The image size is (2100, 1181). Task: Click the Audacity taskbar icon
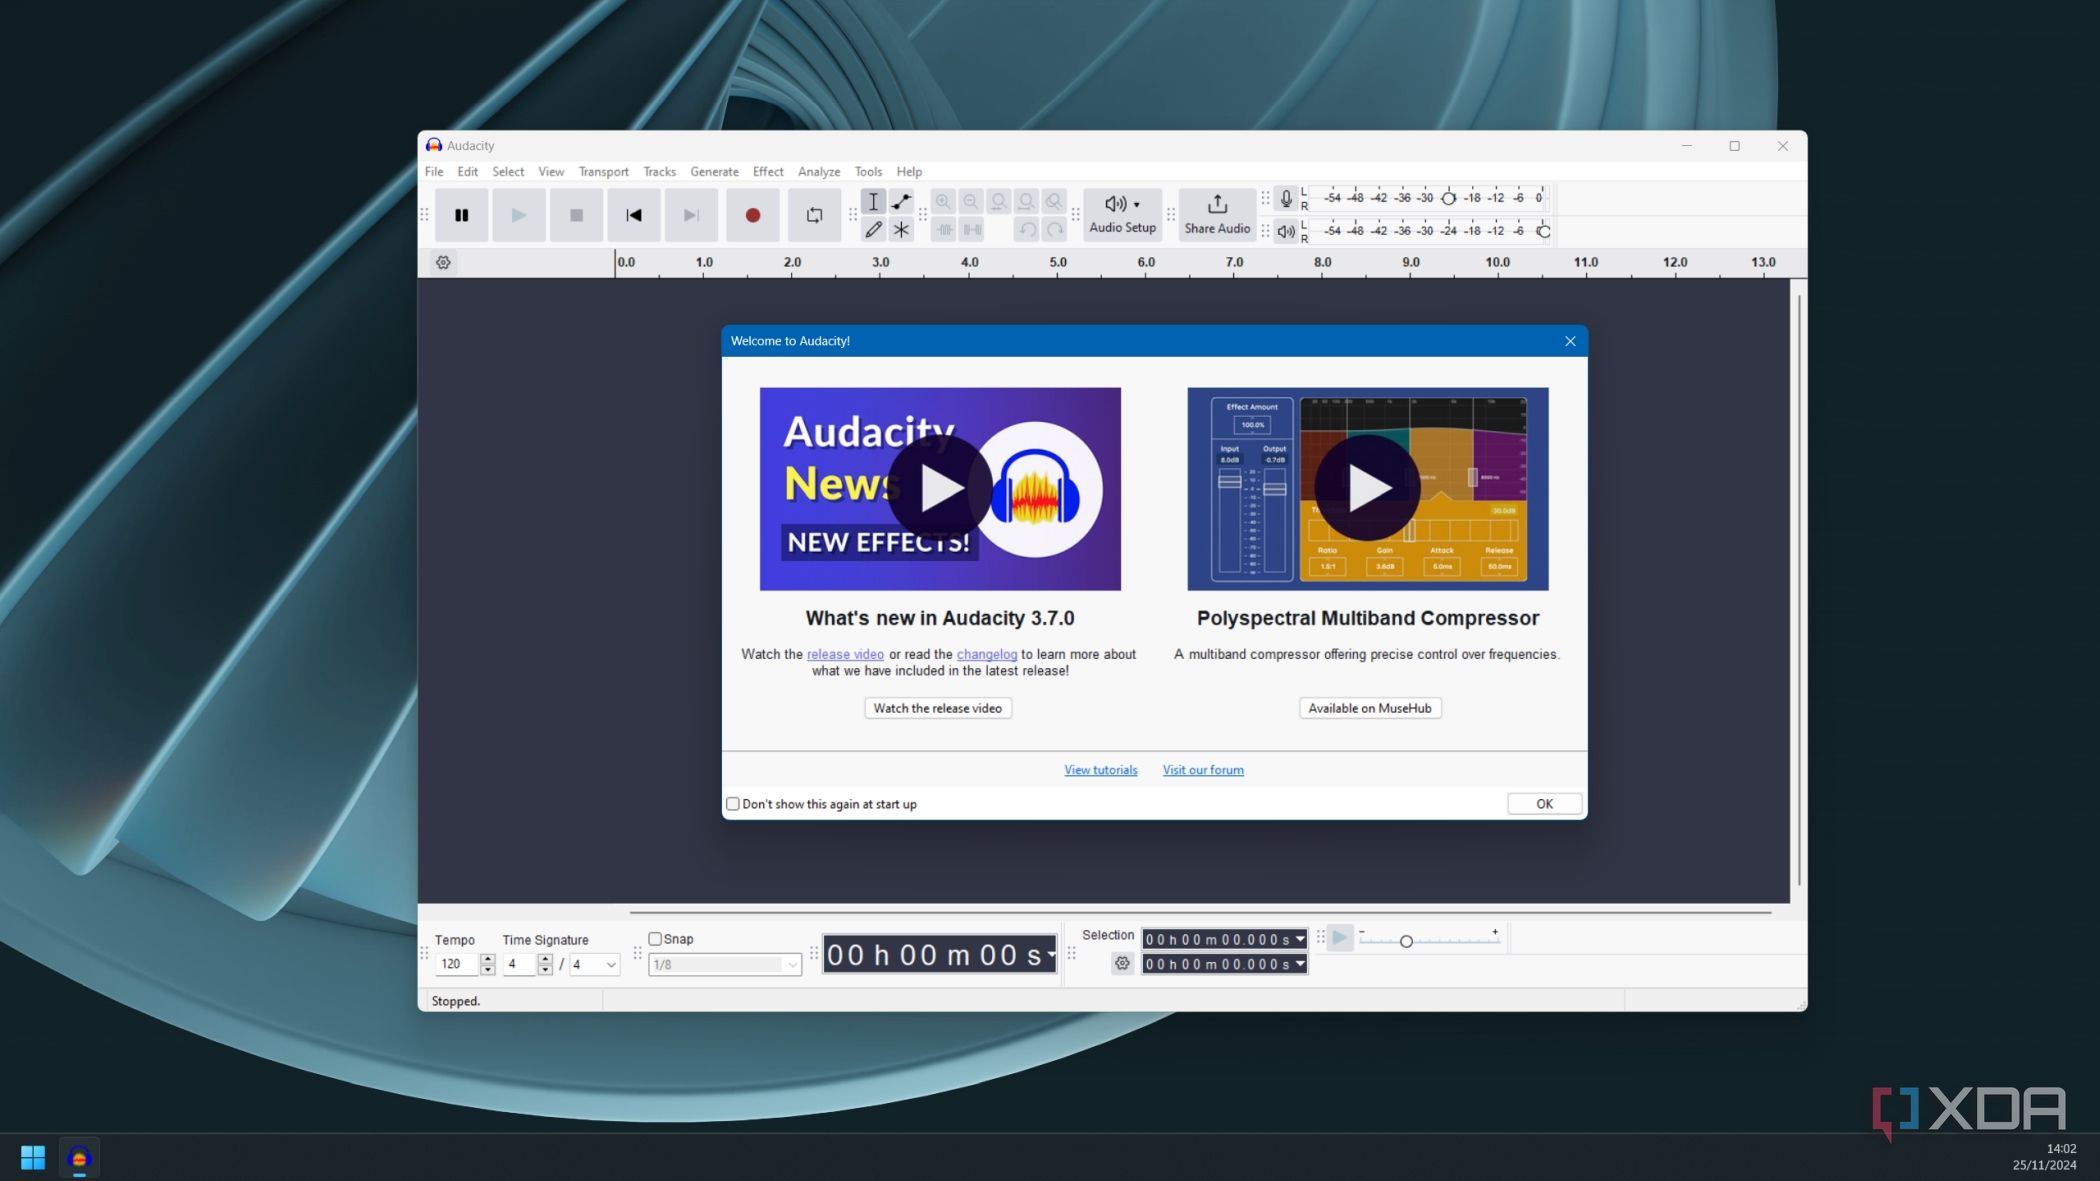tap(79, 1158)
